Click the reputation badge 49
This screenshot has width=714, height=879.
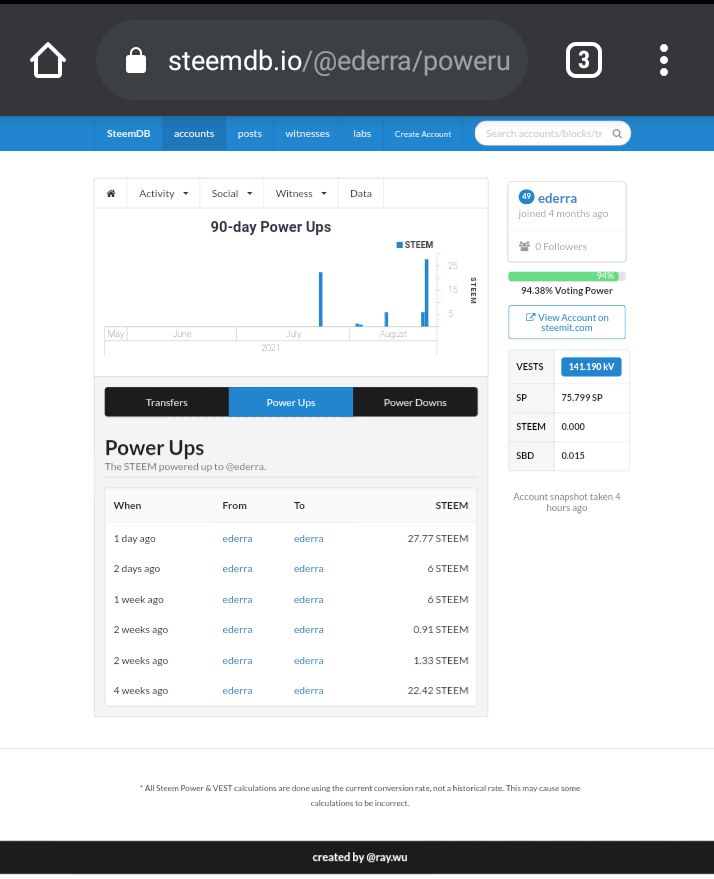point(526,197)
